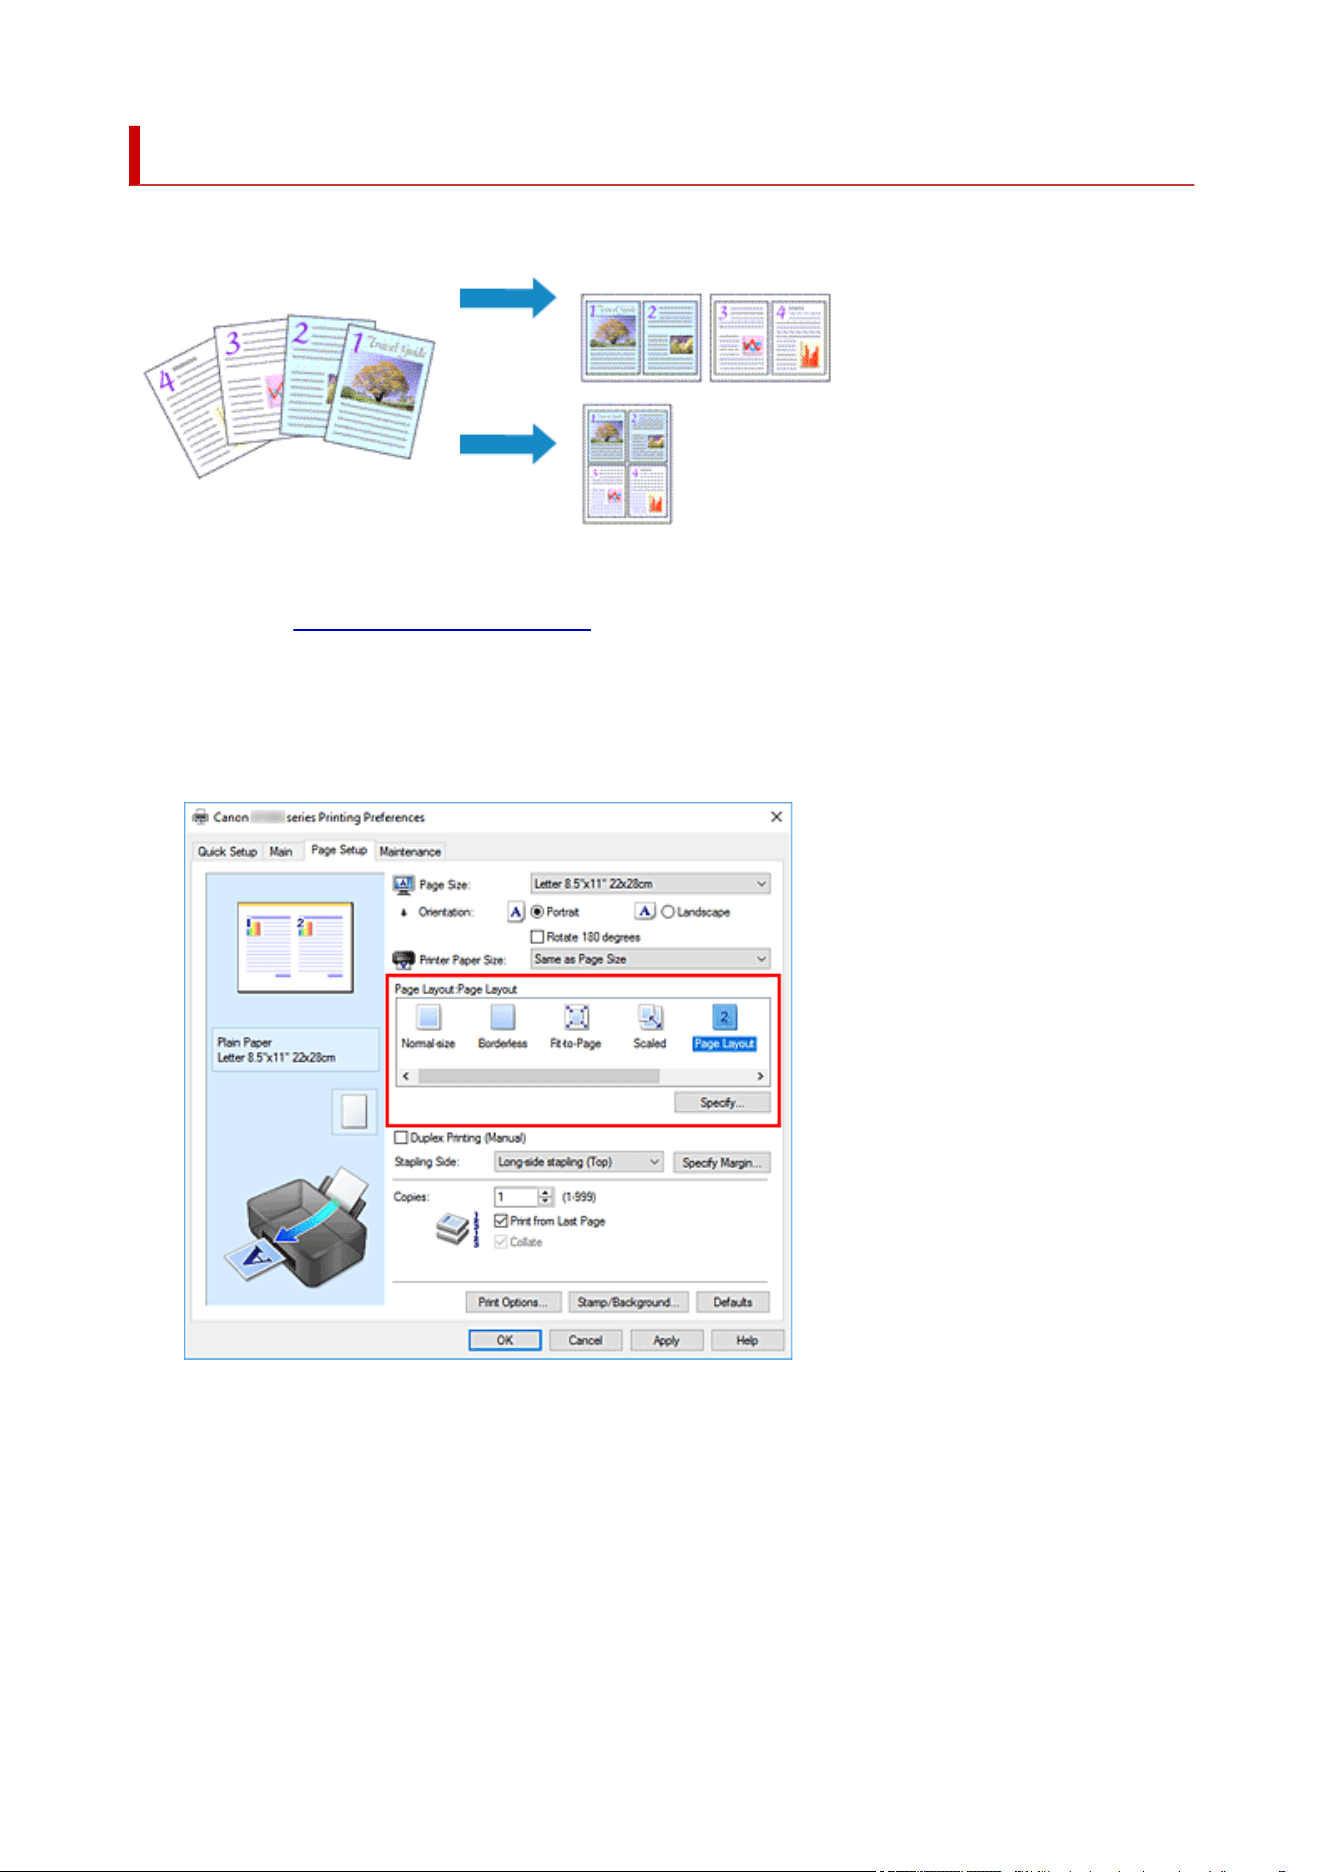Open Help for the dialog
1324x1872 pixels.
point(748,1340)
